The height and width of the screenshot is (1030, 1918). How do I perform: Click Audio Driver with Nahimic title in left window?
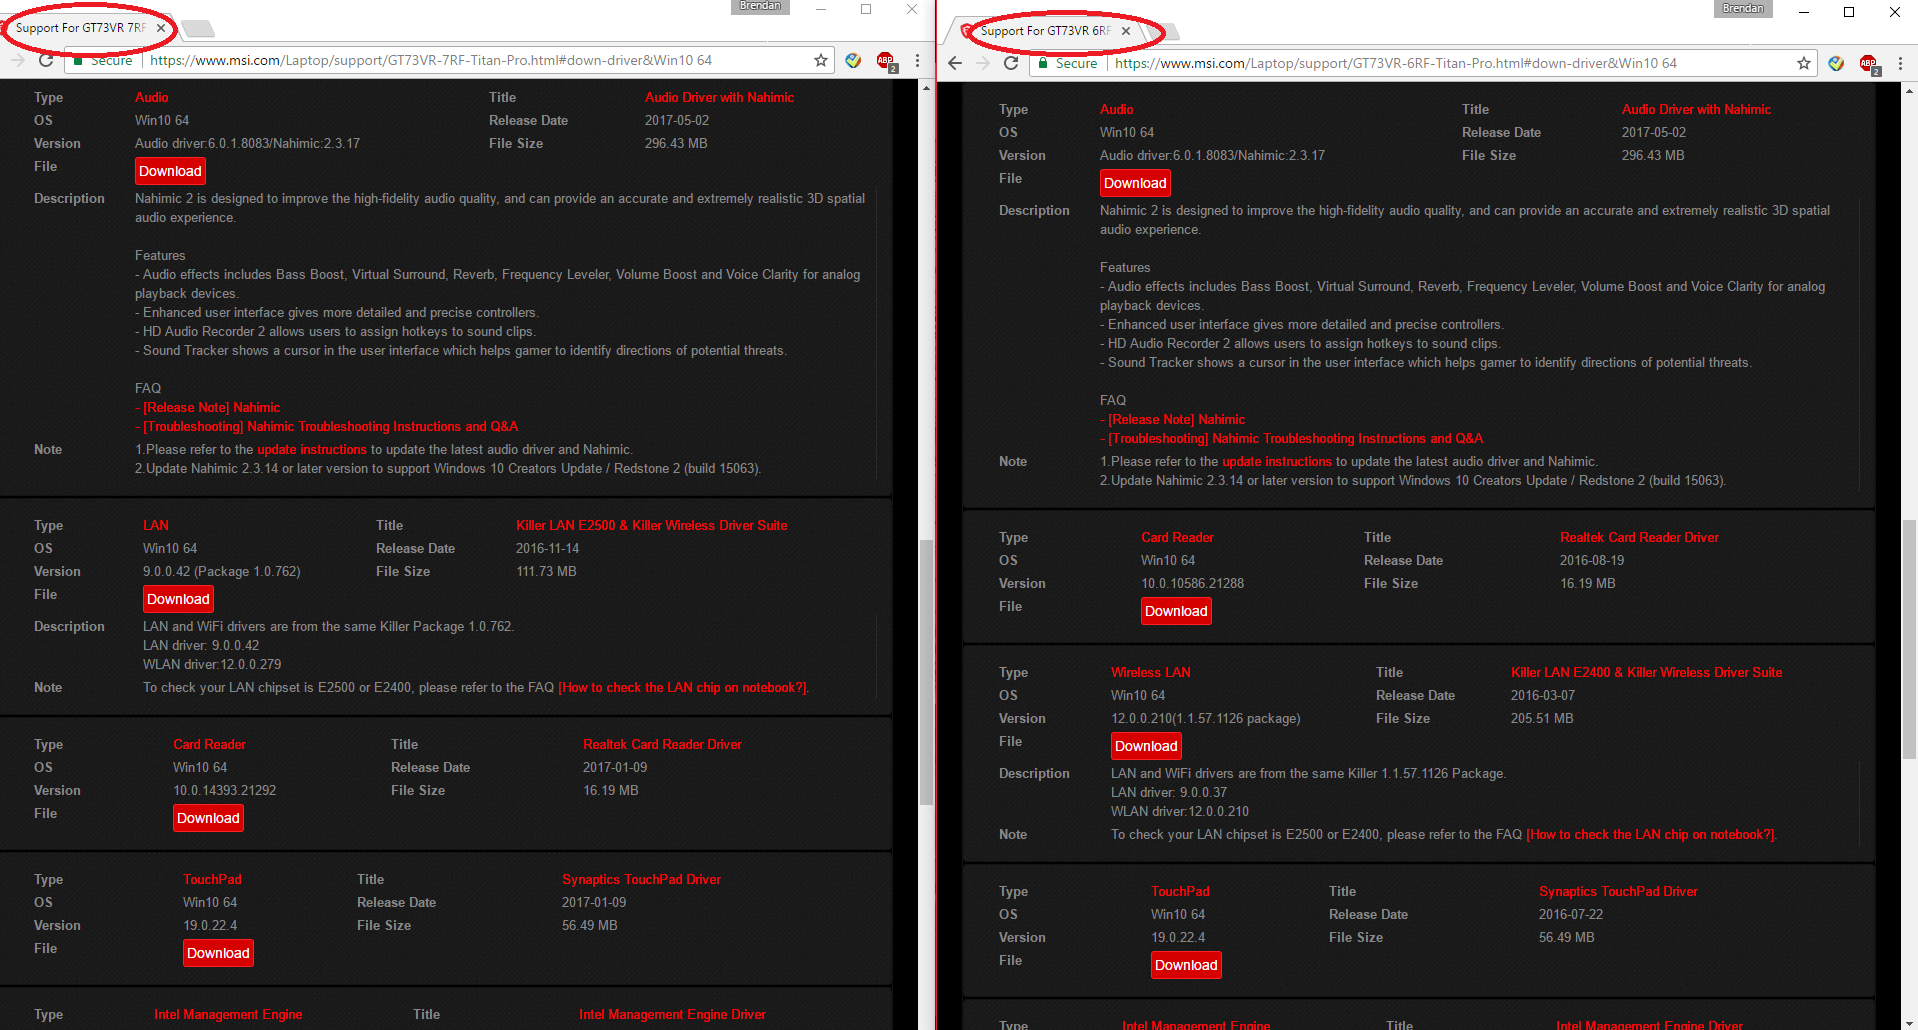coord(719,97)
